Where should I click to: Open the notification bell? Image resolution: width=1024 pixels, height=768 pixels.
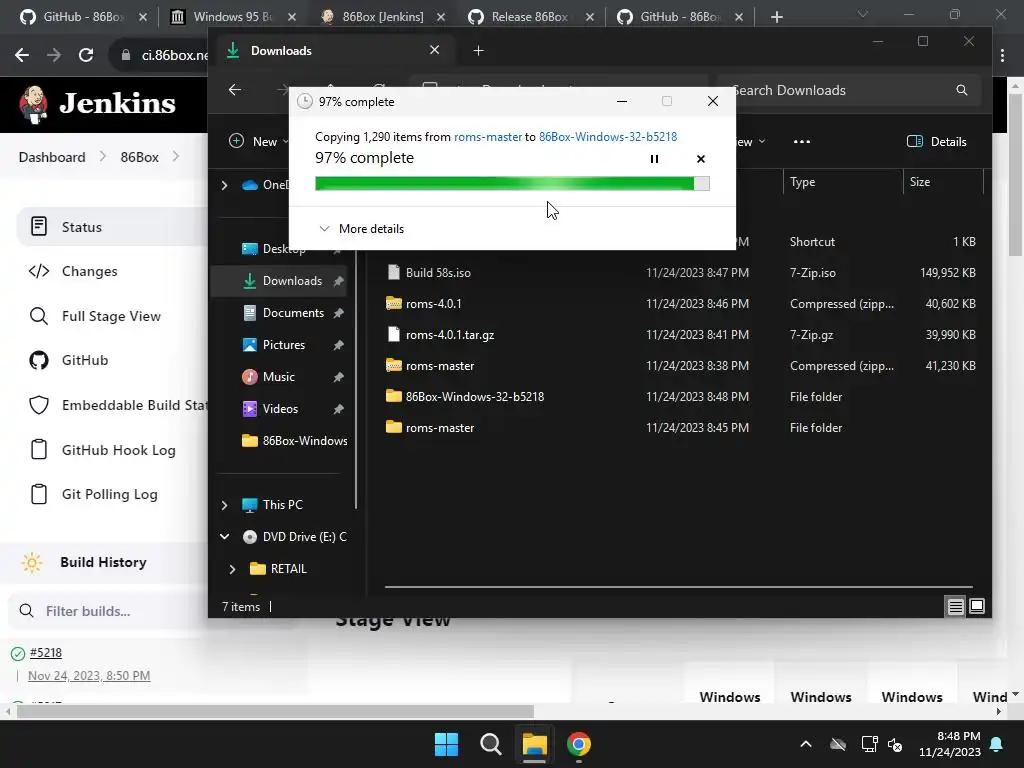[997, 744]
